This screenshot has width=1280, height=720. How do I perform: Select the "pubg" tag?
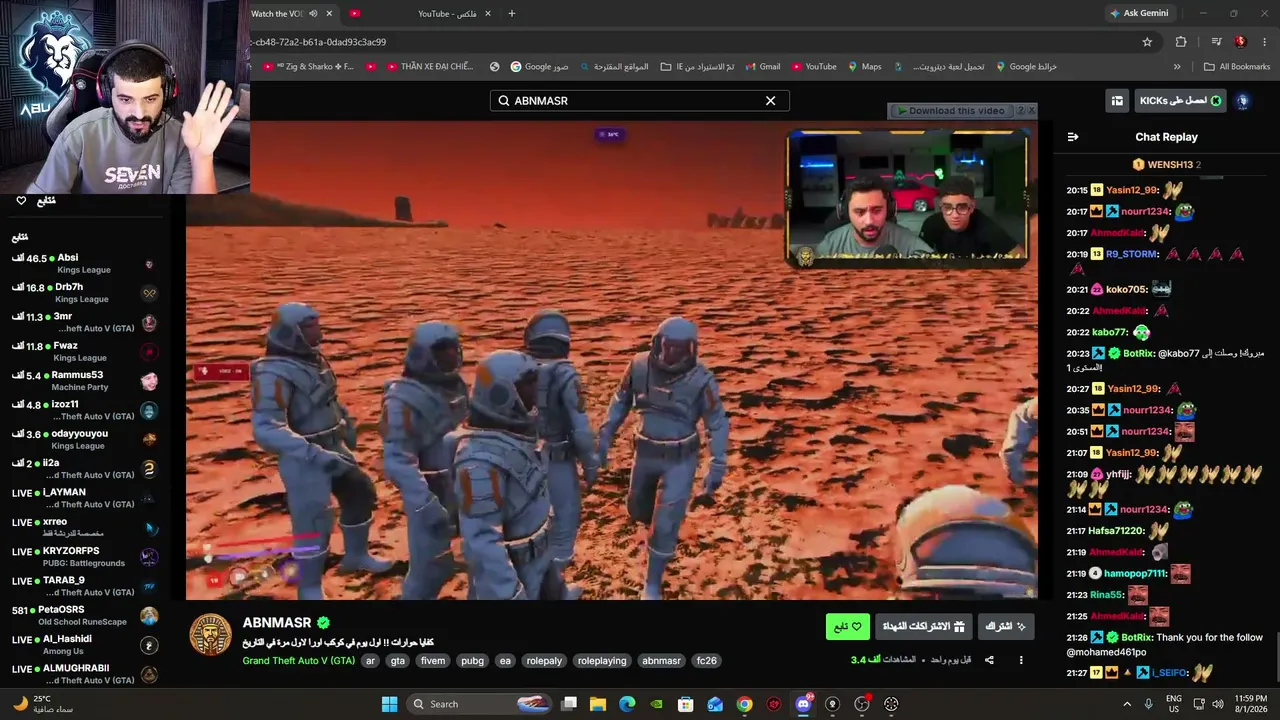click(472, 661)
